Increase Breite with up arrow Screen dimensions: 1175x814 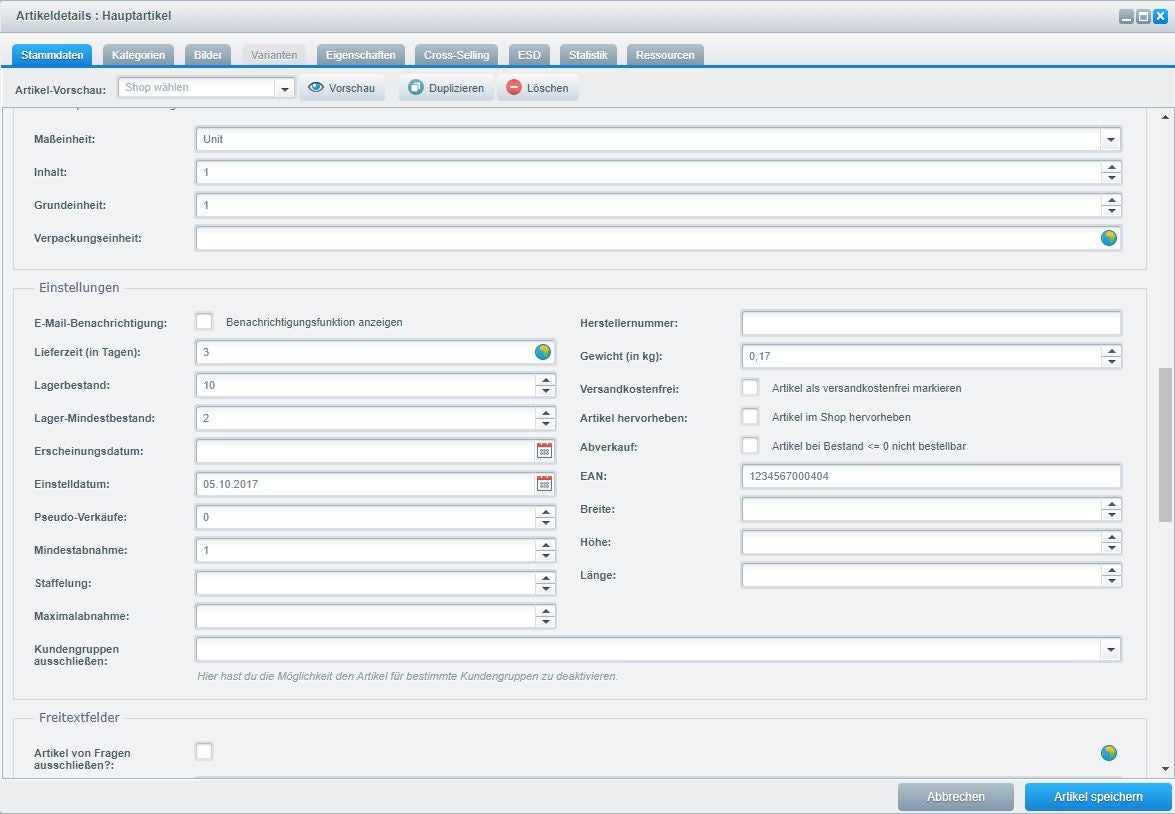tap(1111, 504)
